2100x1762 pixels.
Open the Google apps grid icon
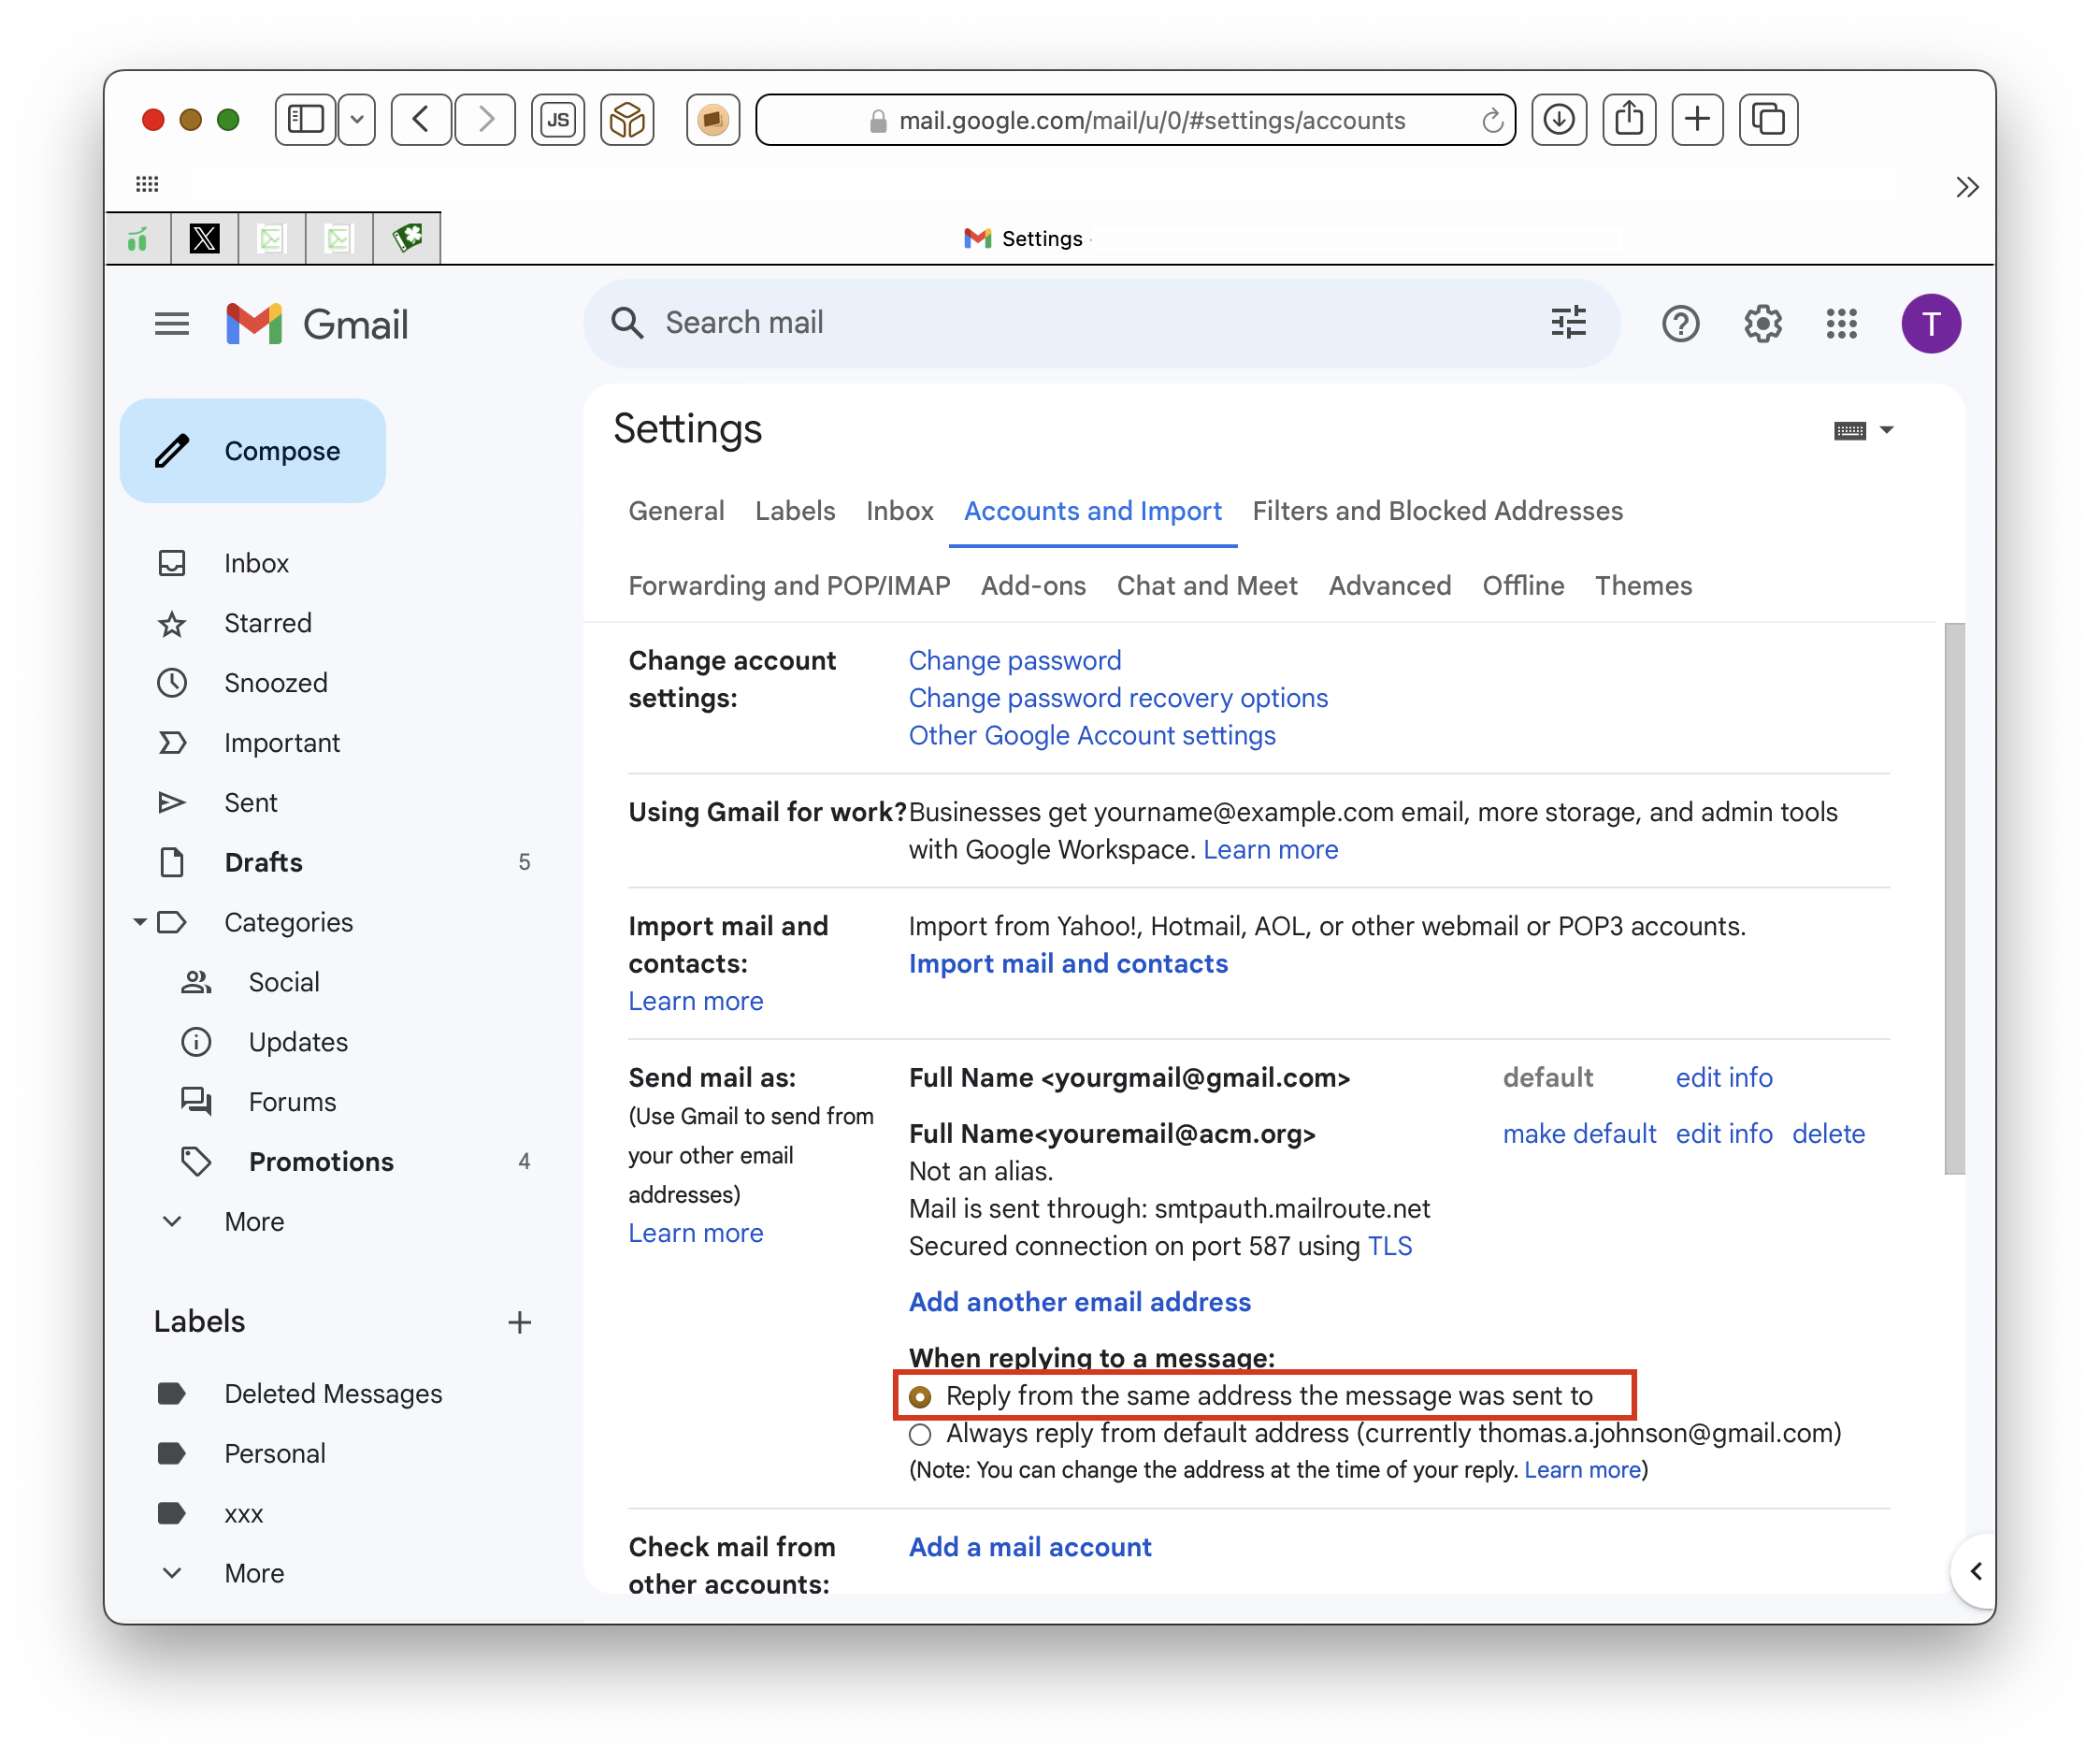pos(1841,324)
